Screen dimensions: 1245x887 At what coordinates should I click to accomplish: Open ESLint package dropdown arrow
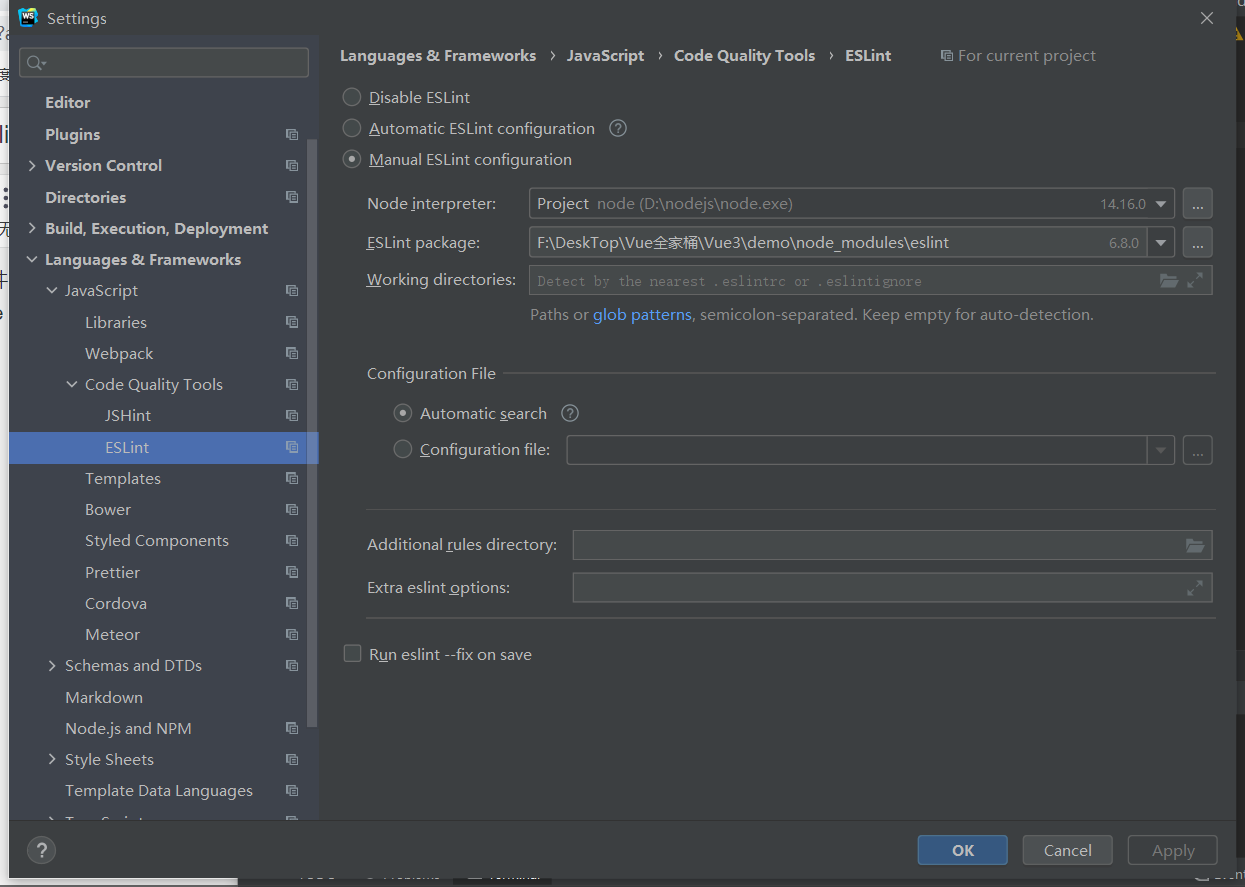coord(1161,242)
